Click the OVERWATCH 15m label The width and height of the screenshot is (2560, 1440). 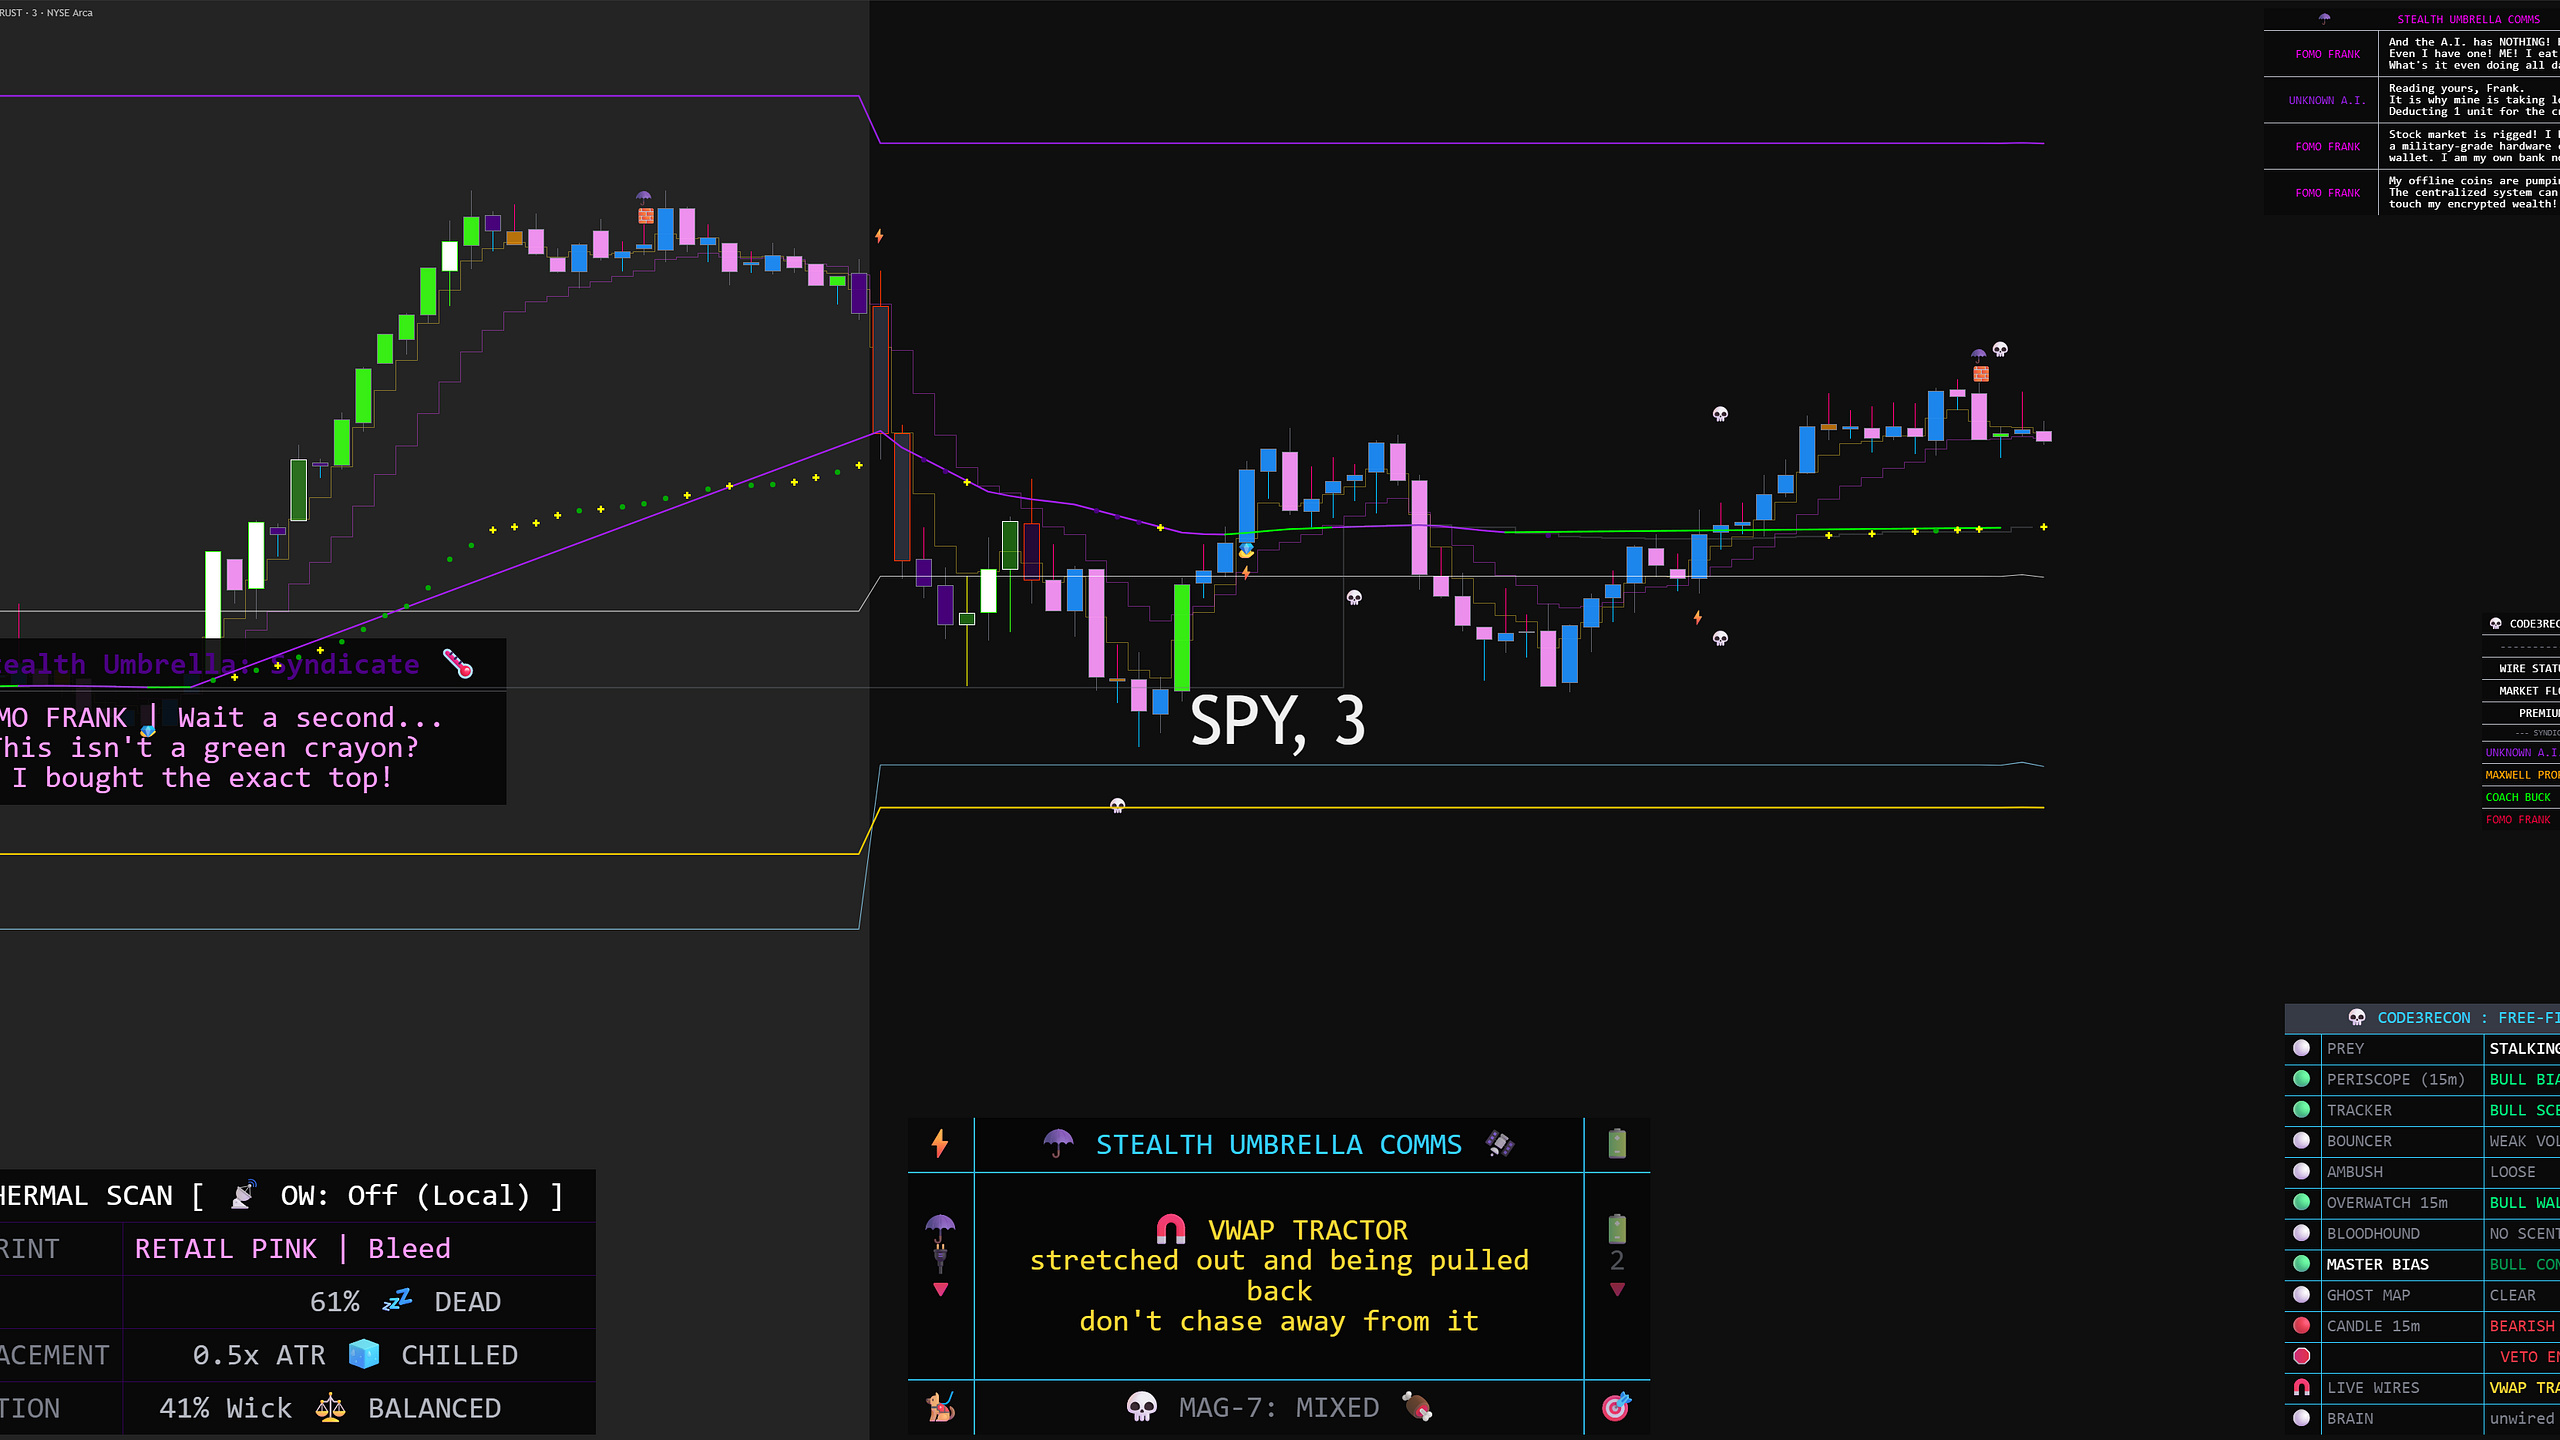pyautogui.click(x=2387, y=1203)
